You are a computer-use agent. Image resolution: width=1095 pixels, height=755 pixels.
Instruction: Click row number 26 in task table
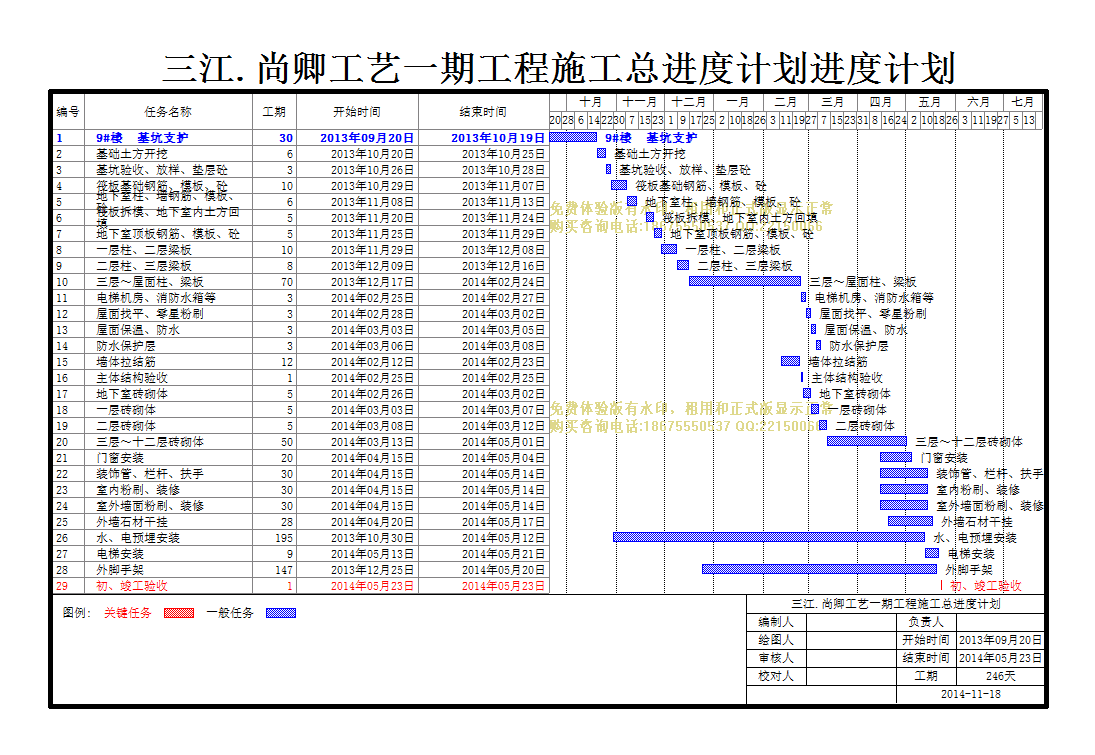[x=62, y=538]
